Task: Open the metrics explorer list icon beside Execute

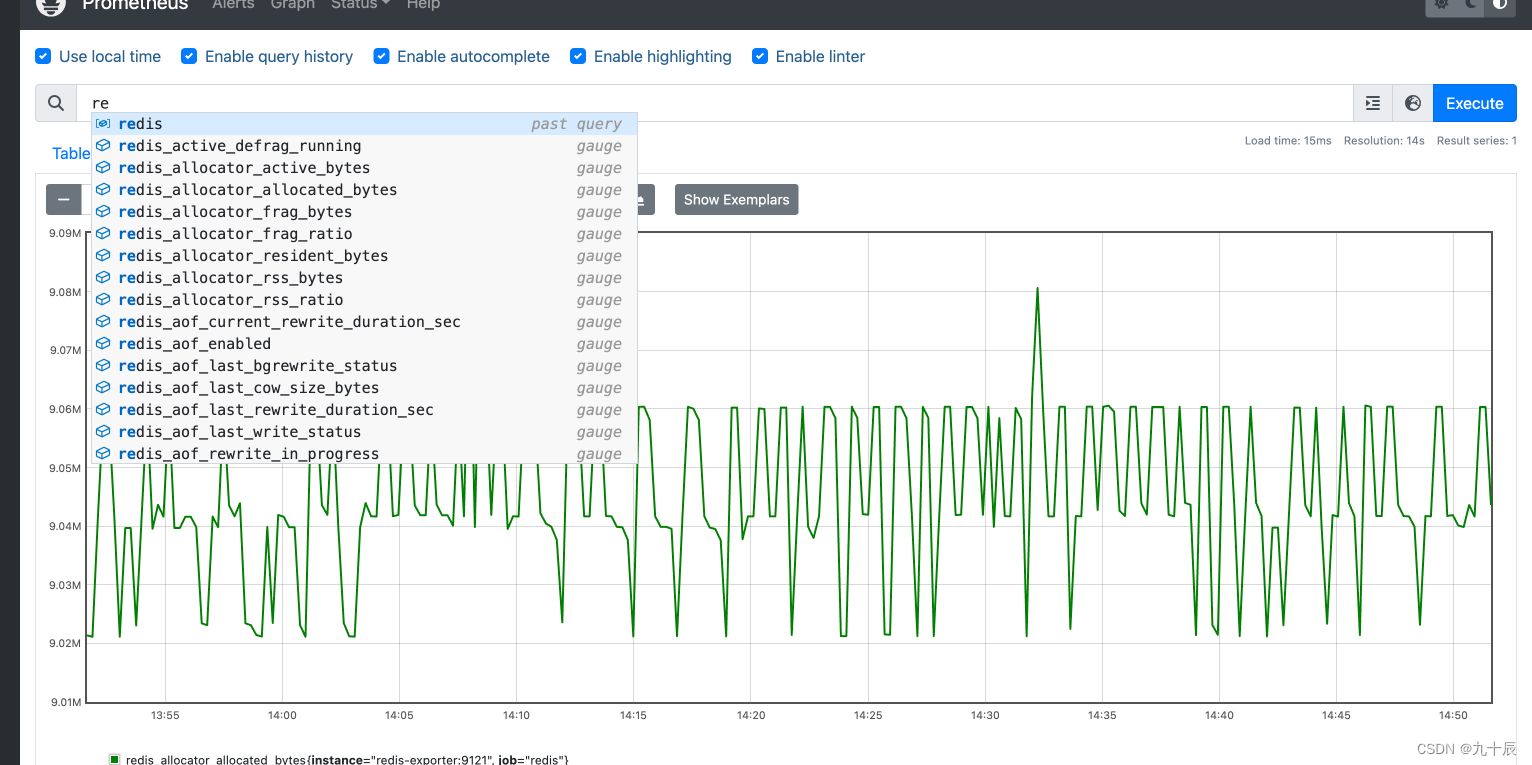Action: (1371, 103)
